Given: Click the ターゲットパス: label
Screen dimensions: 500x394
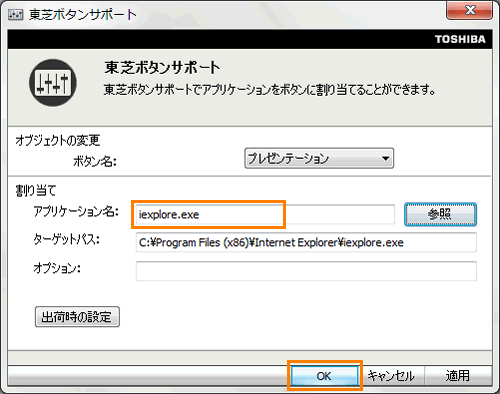Looking at the screenshot, I should pyautogui.click(x=66, y=239).
